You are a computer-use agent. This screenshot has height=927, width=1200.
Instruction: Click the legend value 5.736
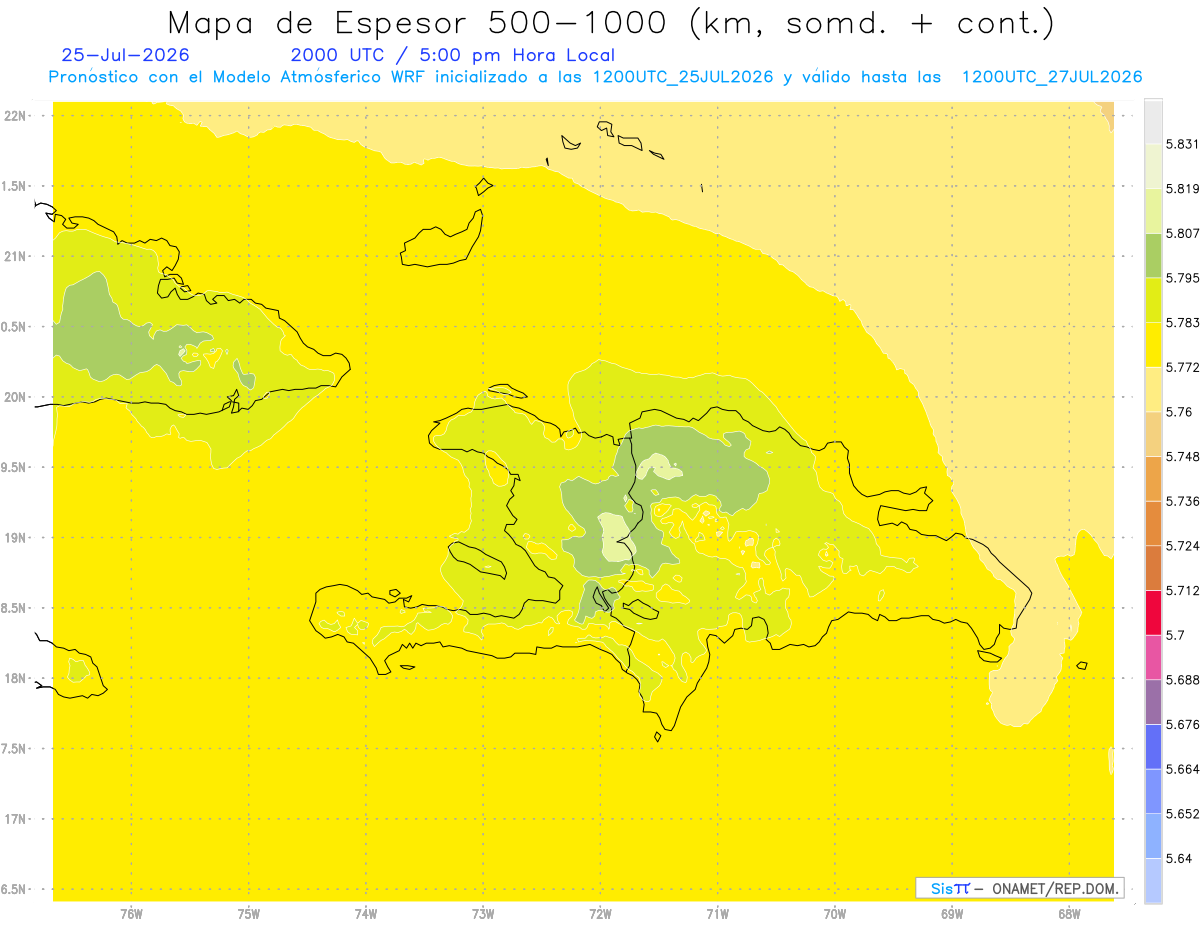(x=1182, y=501)
